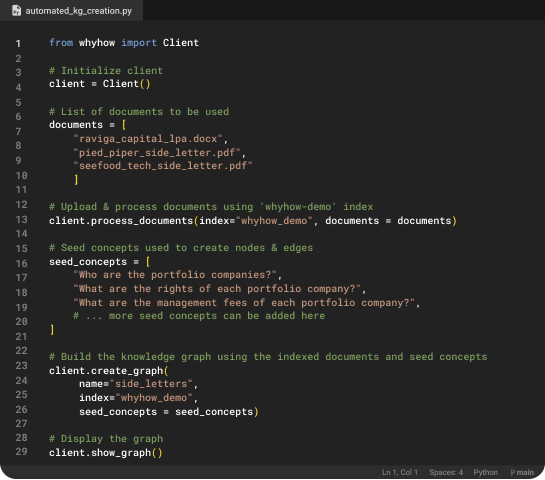This screenshot has width=545, height=480.
Task: Change the Python language mode
Action: [x=486, y=472]
